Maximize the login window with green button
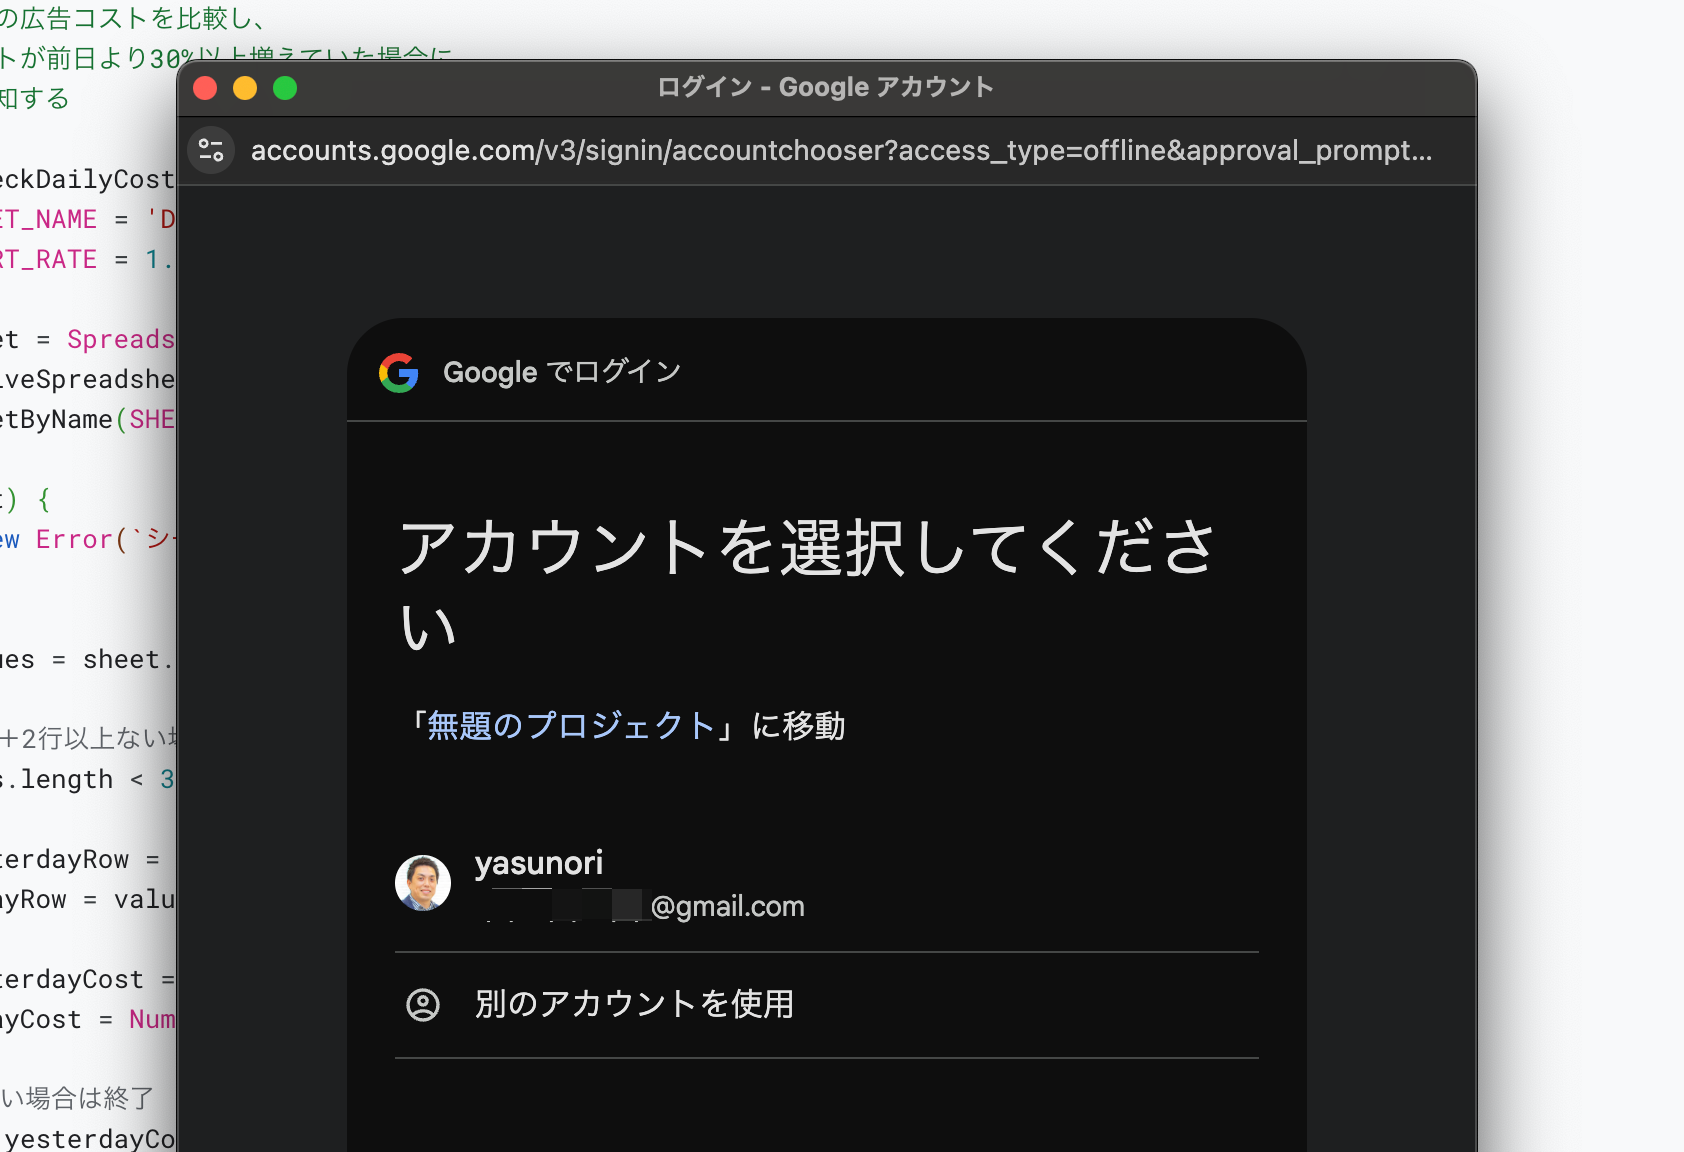Viewport: 1684px width, 1152px height. (285, 88)
